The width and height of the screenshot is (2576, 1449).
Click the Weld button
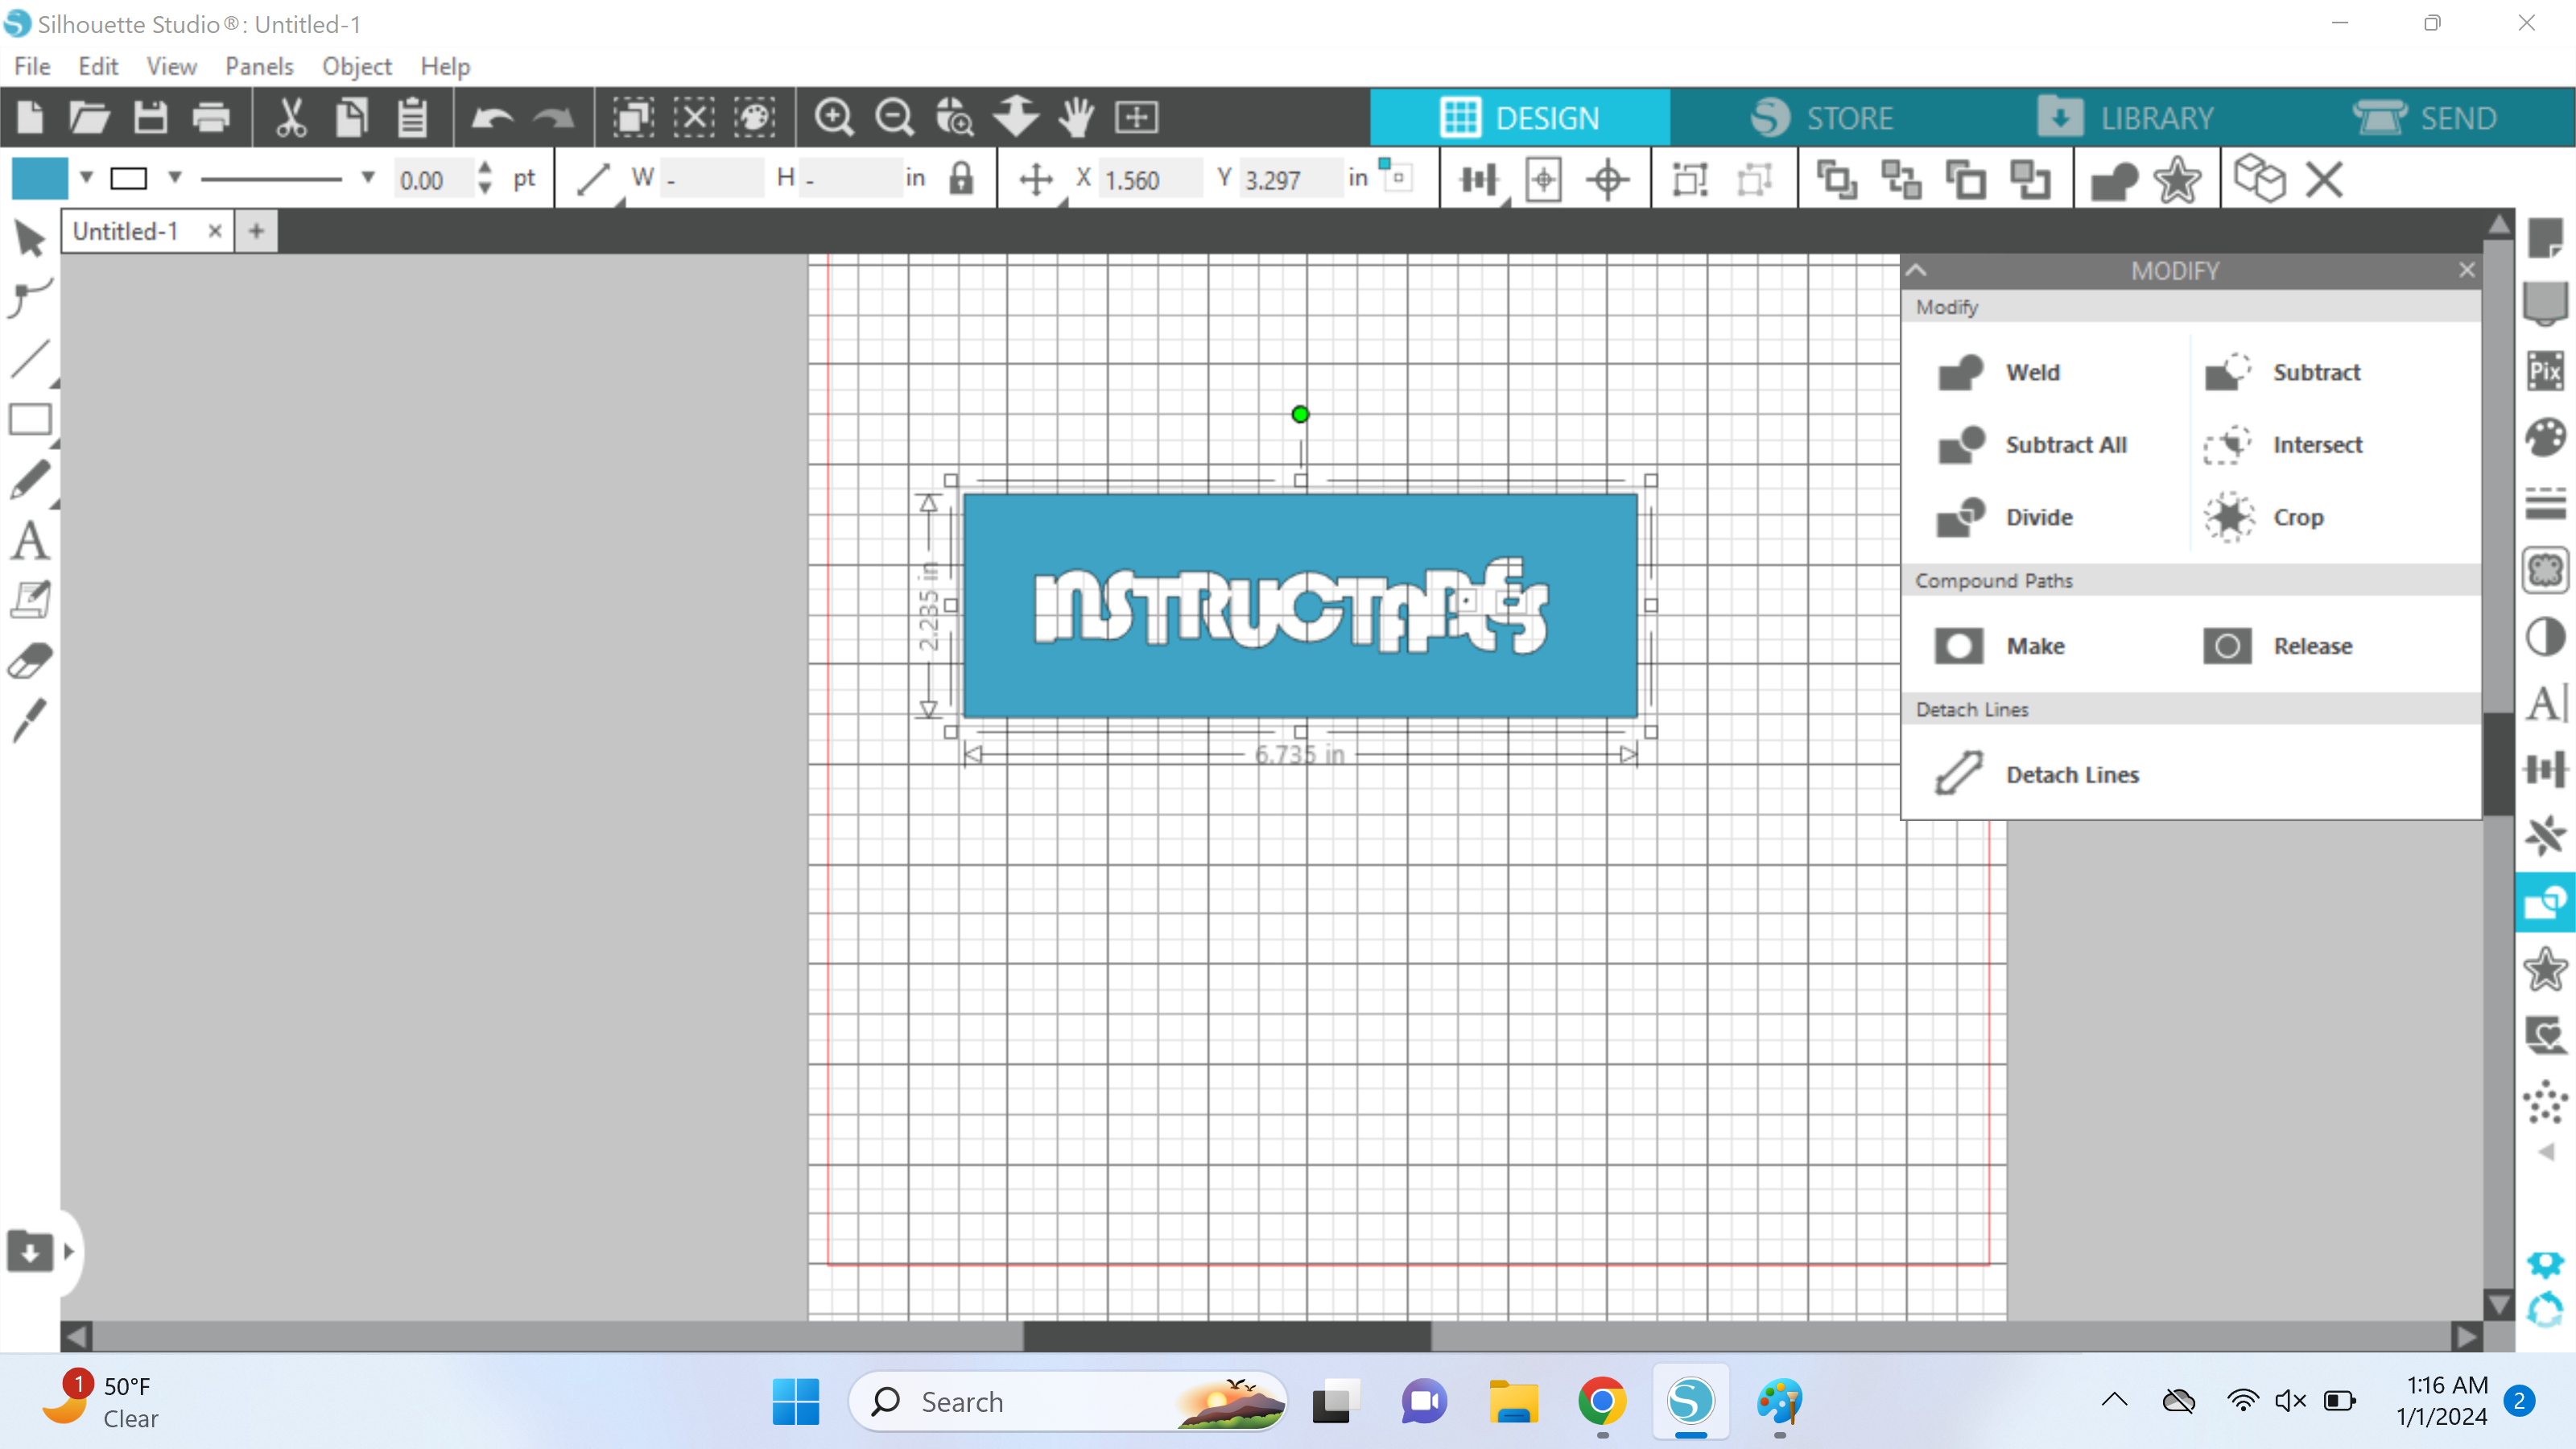point(1999,372)
